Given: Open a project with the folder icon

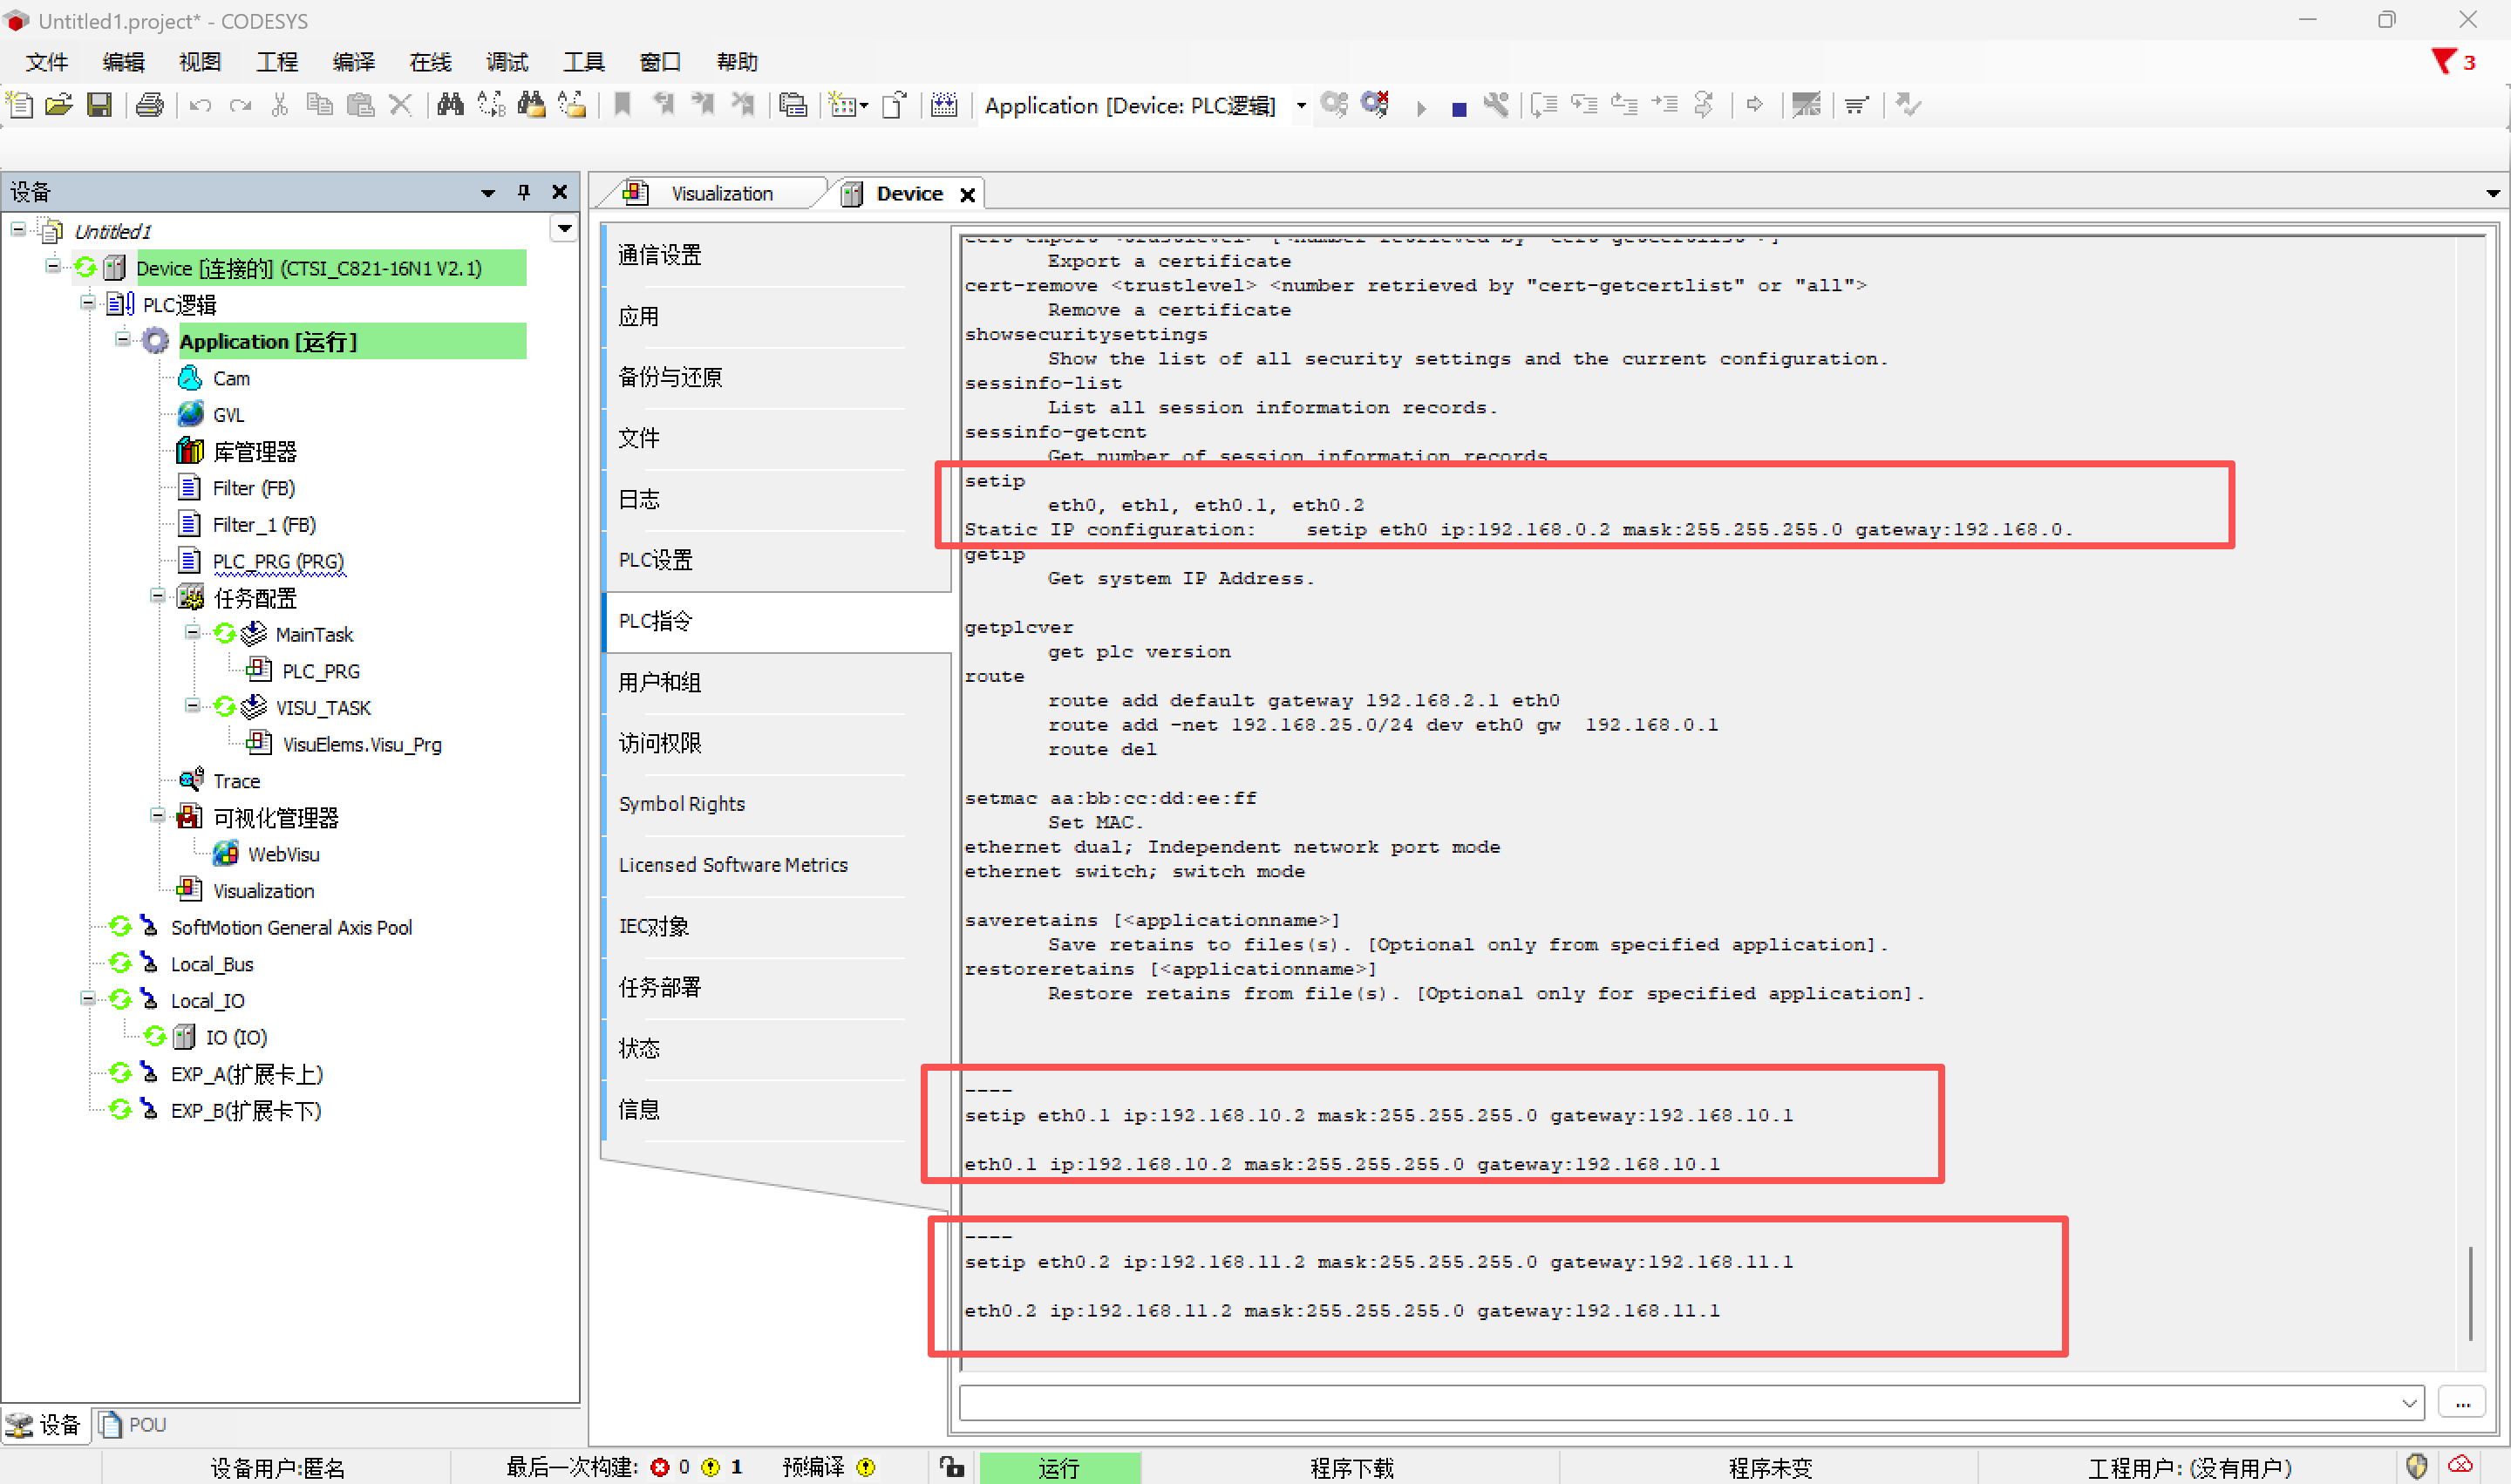Looking at the screenshot, I should 59,105.
